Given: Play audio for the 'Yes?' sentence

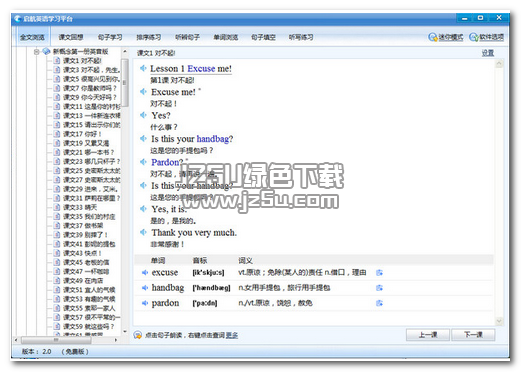Looking at the screenshot, I should [x=143, y=115].
